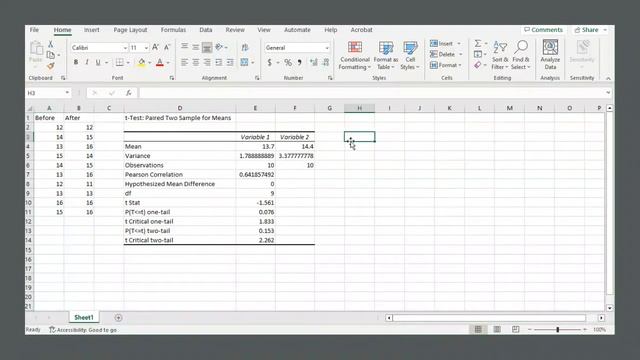Open Format as Table gallery
The width and height of the screenshot is (640, 360).
[x=385, y=56]
